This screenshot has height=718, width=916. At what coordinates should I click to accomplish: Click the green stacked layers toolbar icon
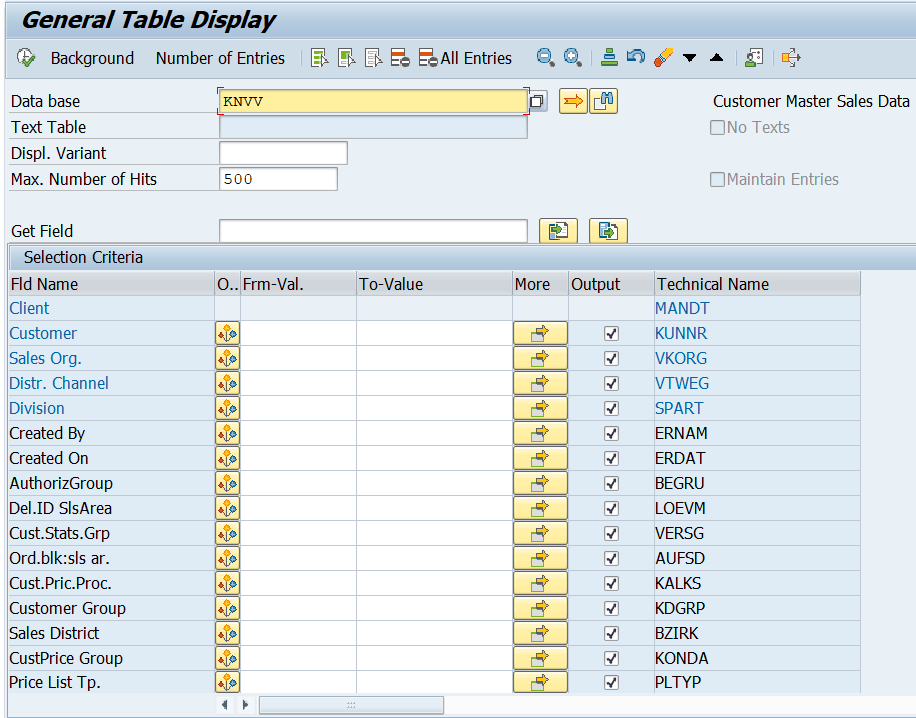[x=609, y=57]
